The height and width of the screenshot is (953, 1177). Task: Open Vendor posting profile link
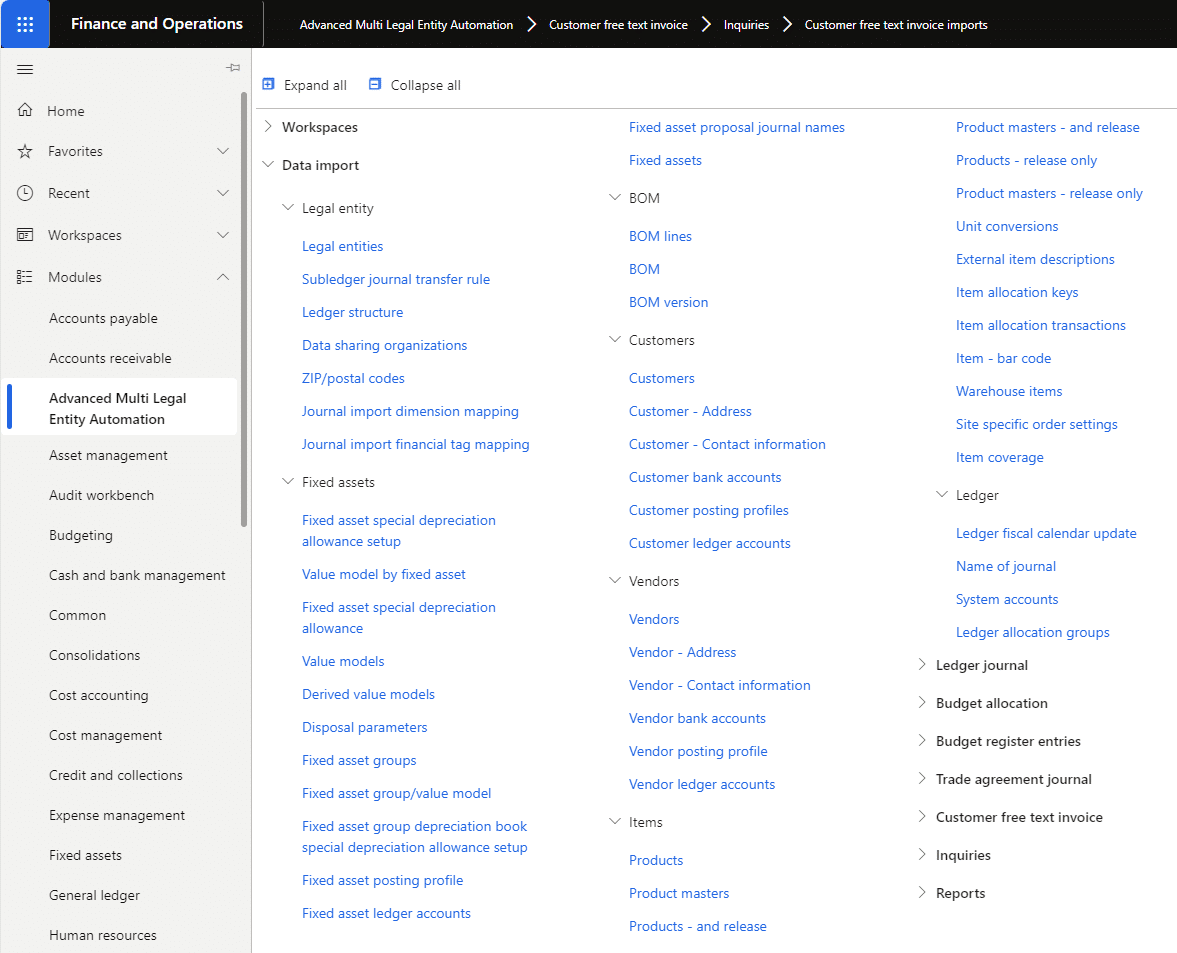click(x=698, y=751)
